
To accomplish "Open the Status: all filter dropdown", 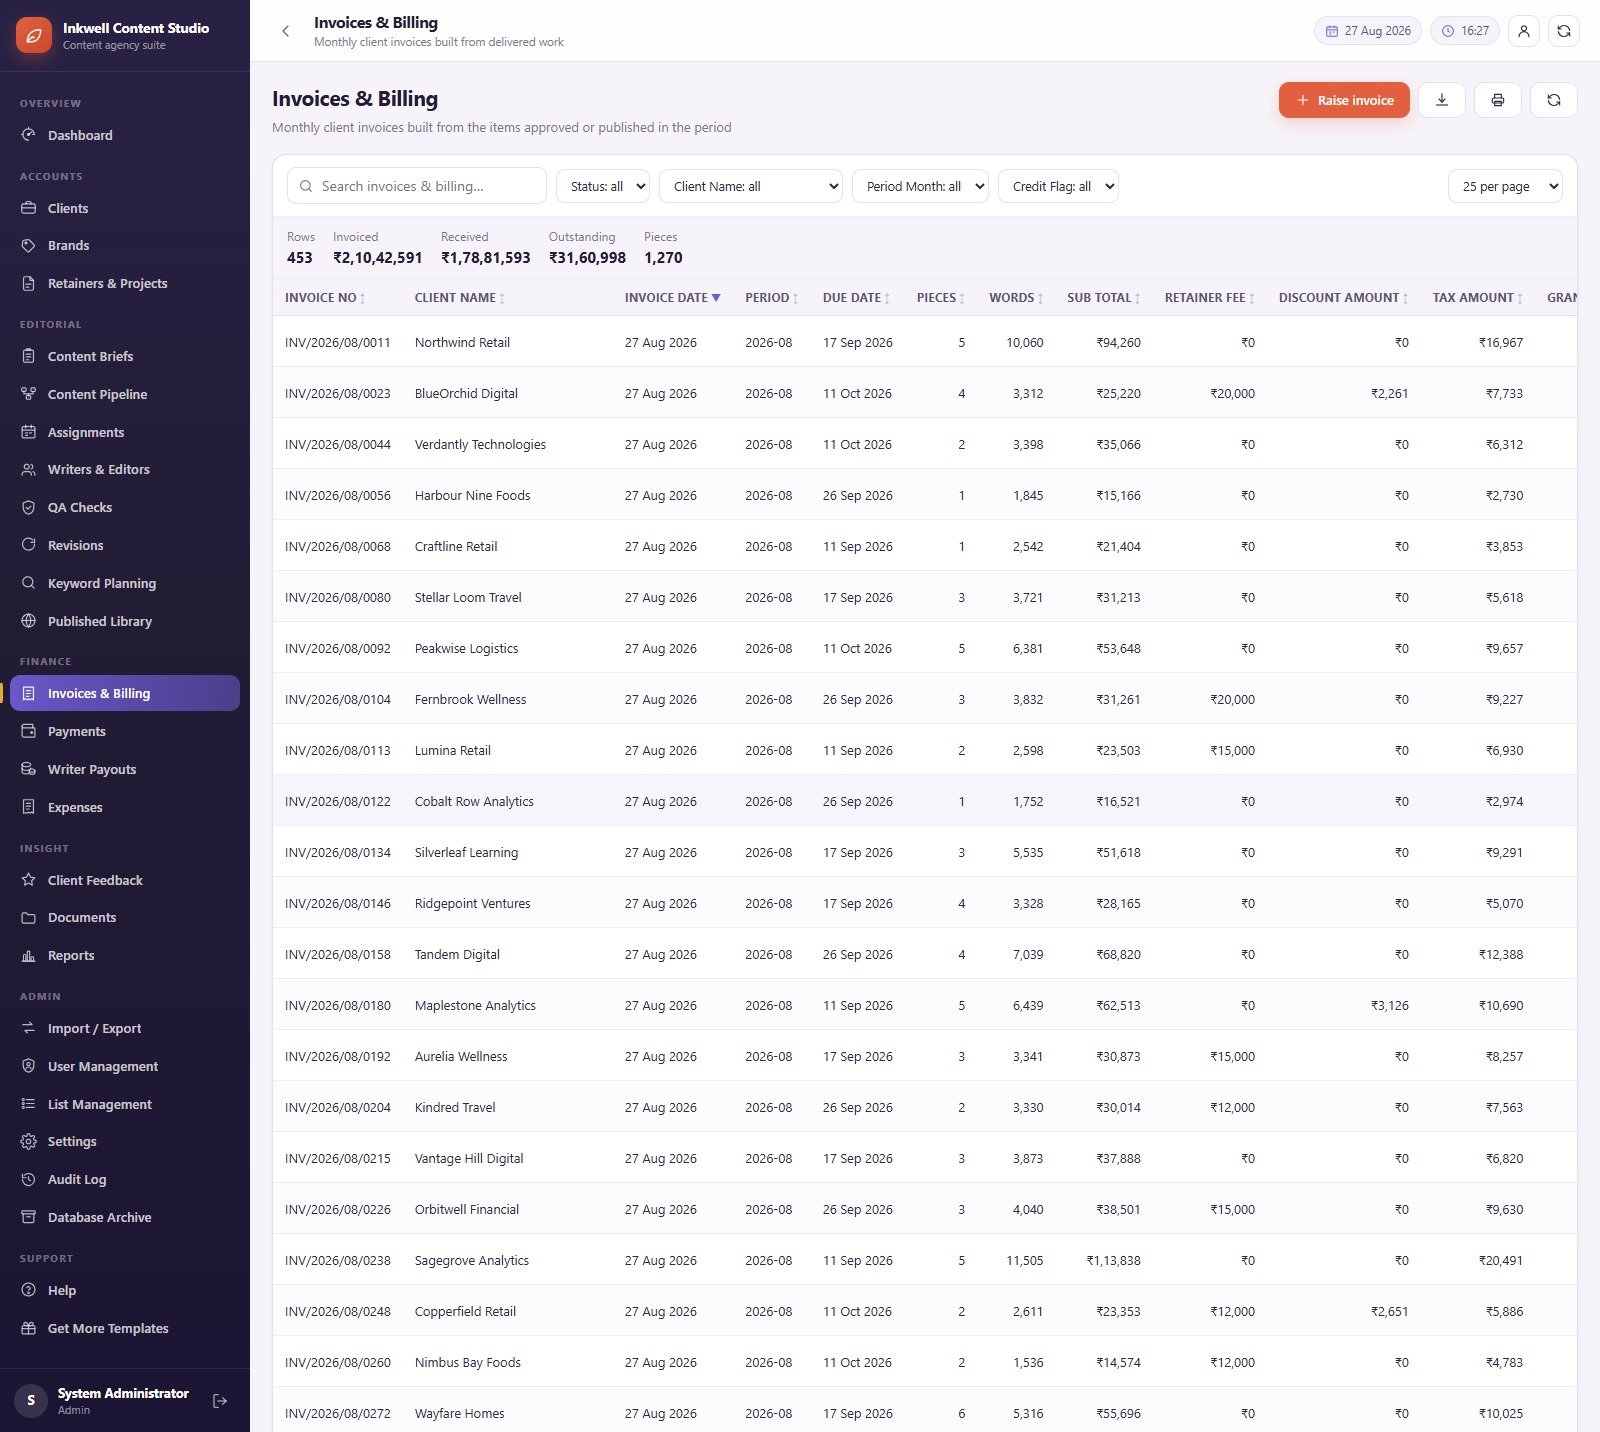I will [x=603, y=186].
